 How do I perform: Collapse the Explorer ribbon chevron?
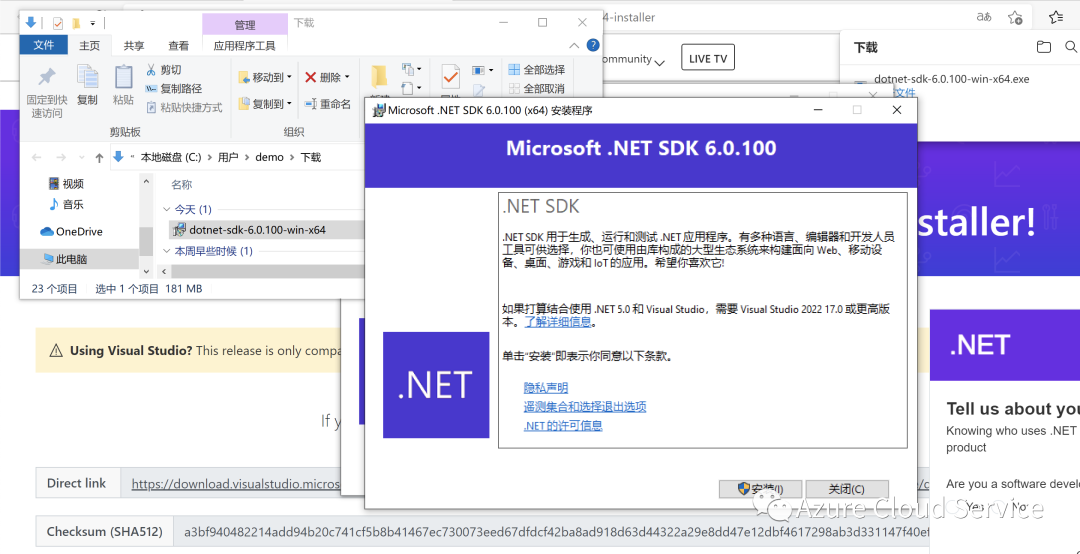click(574, 45)
